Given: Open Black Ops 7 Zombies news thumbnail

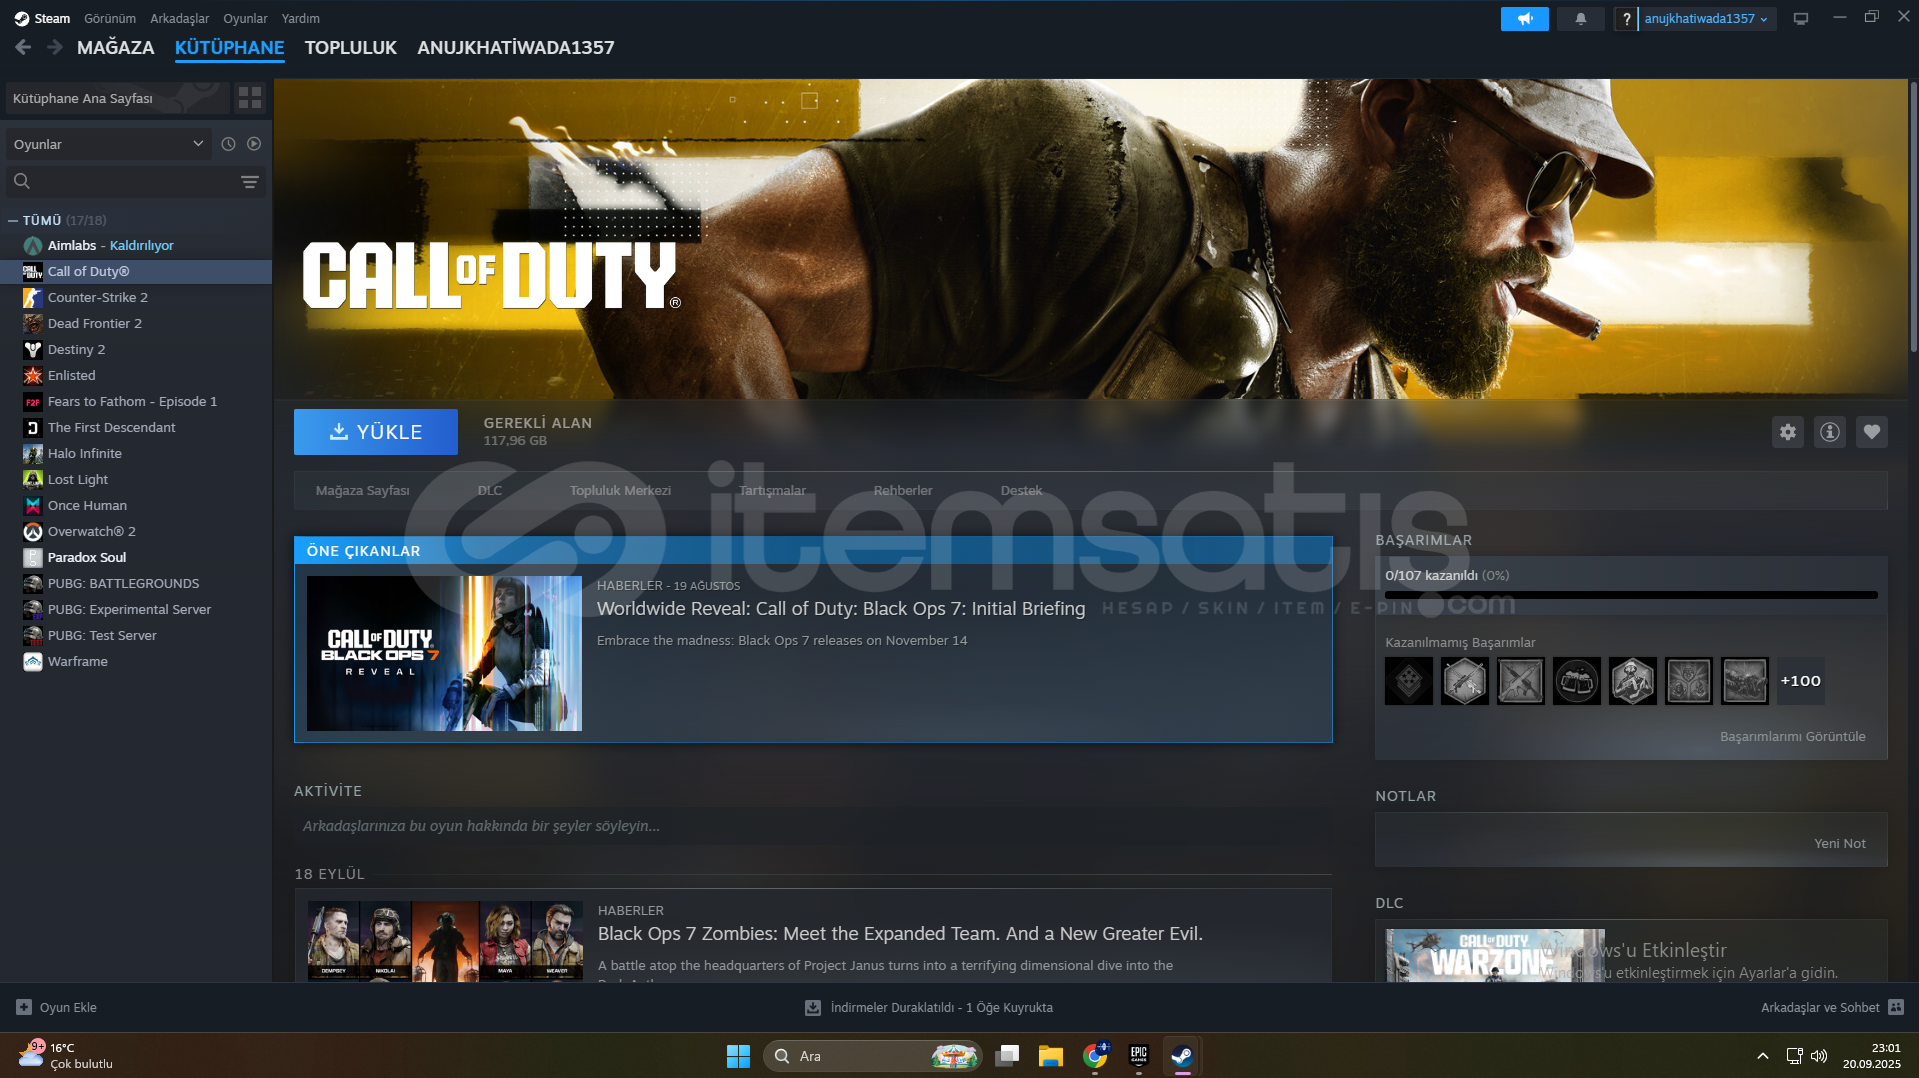Looking at the screenshot, I should point(445,940).
